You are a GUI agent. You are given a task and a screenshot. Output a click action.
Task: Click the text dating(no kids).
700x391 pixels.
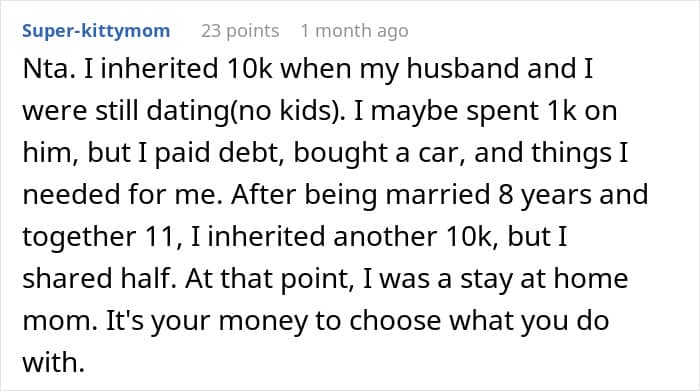click(x=246, y=111)
